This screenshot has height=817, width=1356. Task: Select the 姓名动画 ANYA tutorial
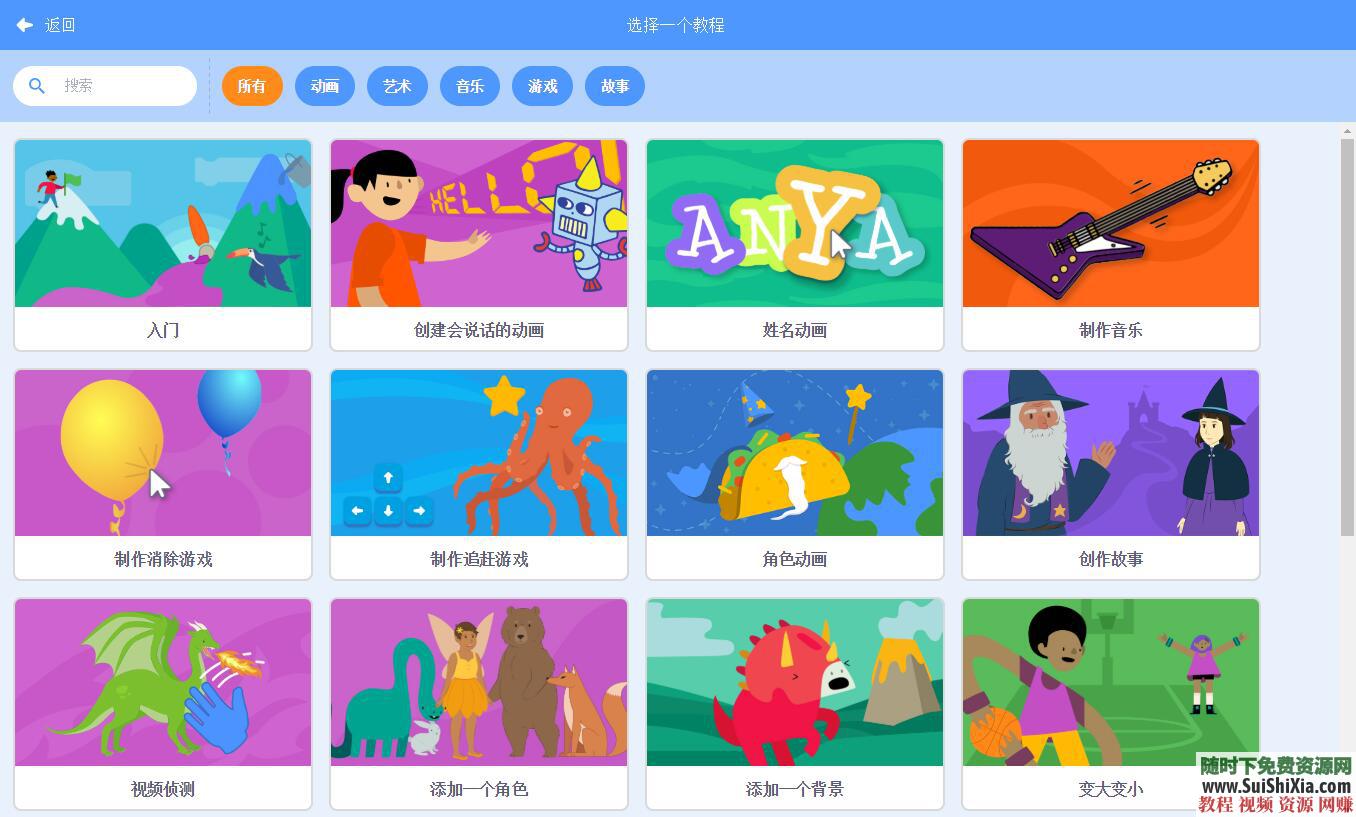[x=795, y=245]
